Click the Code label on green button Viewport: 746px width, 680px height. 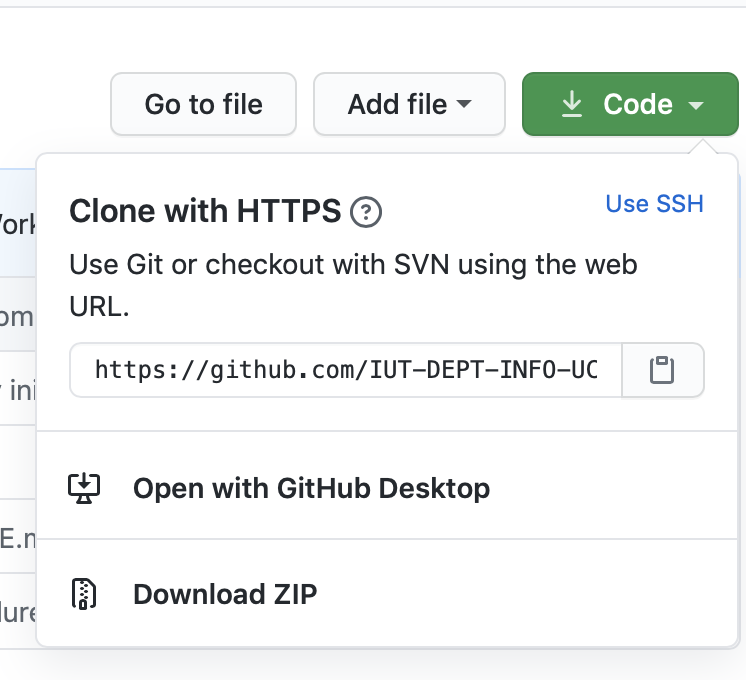pos(638,104)
